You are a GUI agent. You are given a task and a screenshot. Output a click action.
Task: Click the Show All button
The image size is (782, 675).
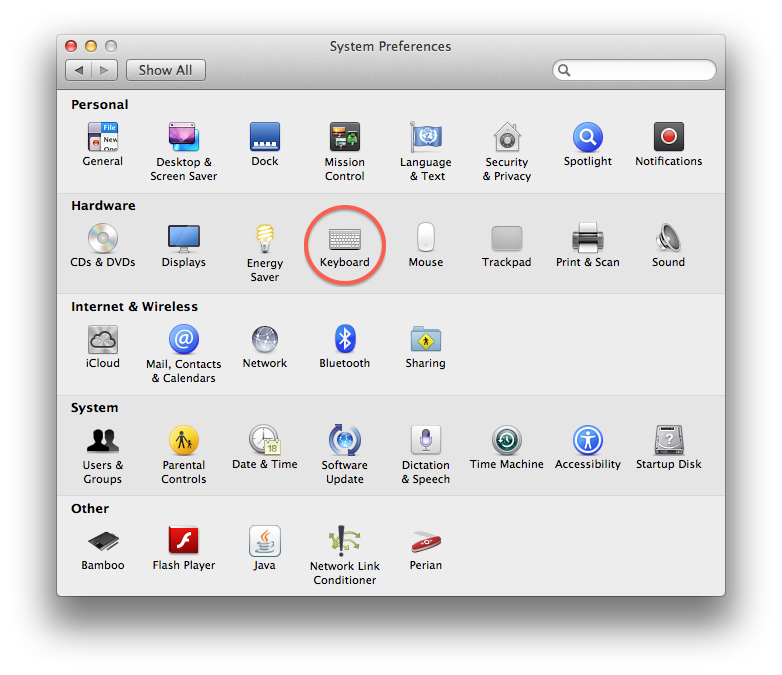[165, 70]
